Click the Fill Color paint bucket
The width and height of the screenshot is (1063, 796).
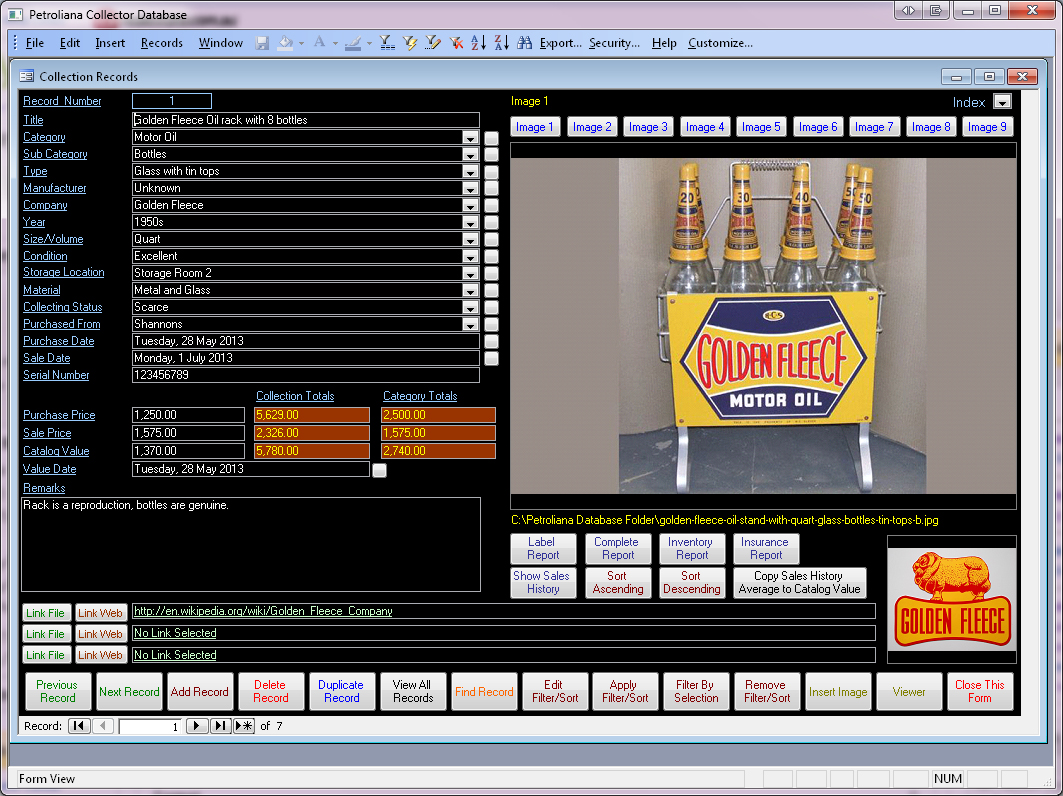[x=285, y=43]
